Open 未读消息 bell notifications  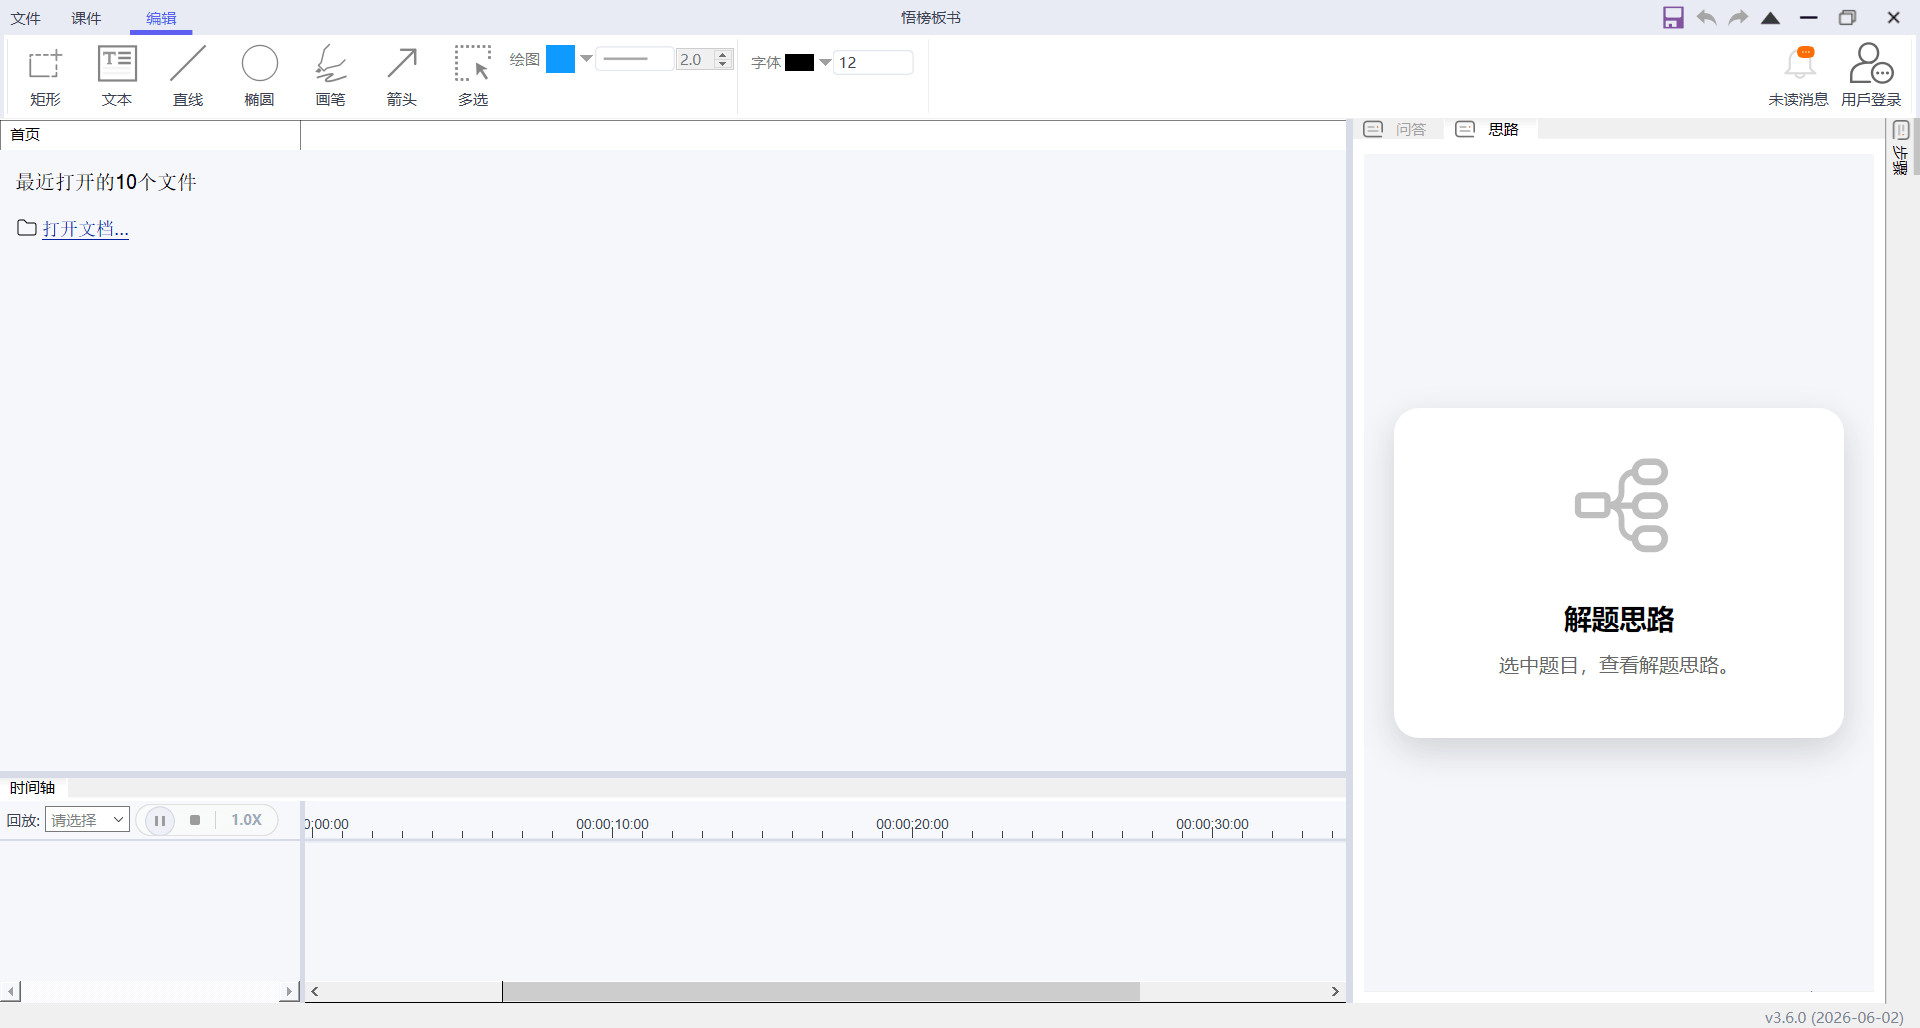click(x=1799, y=76)
